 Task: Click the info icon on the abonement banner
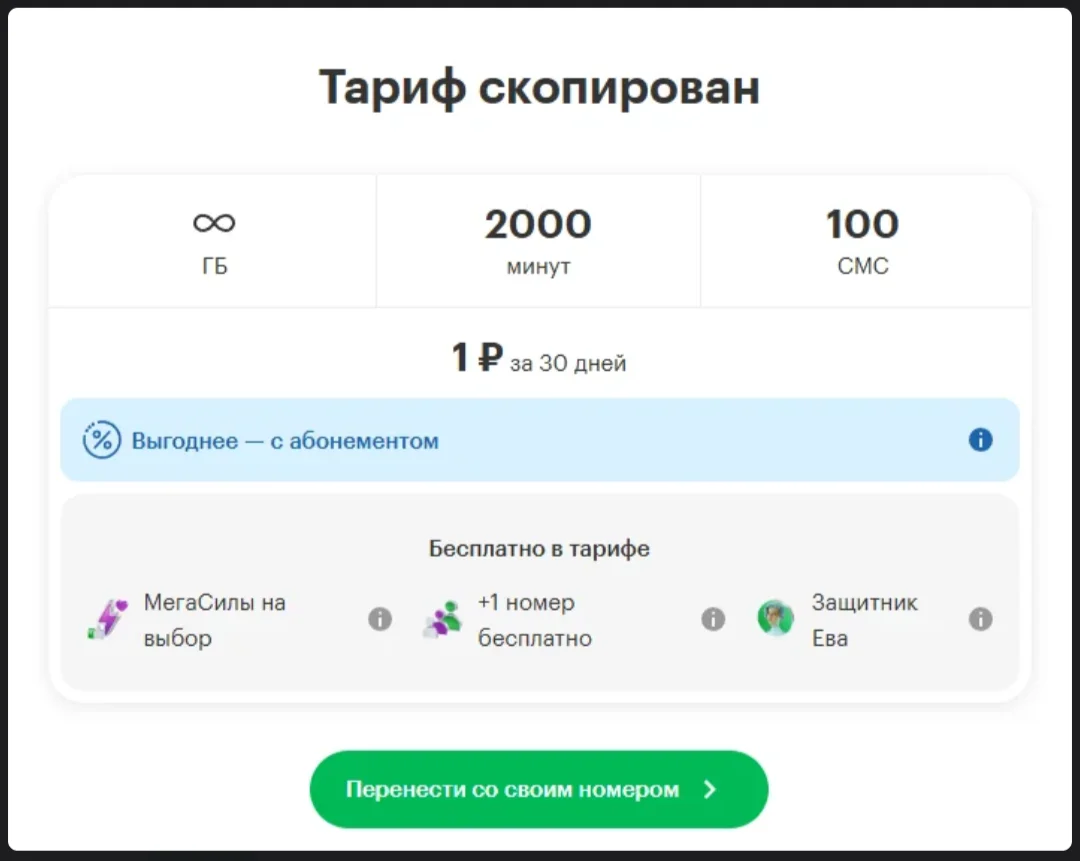point(980,439)
